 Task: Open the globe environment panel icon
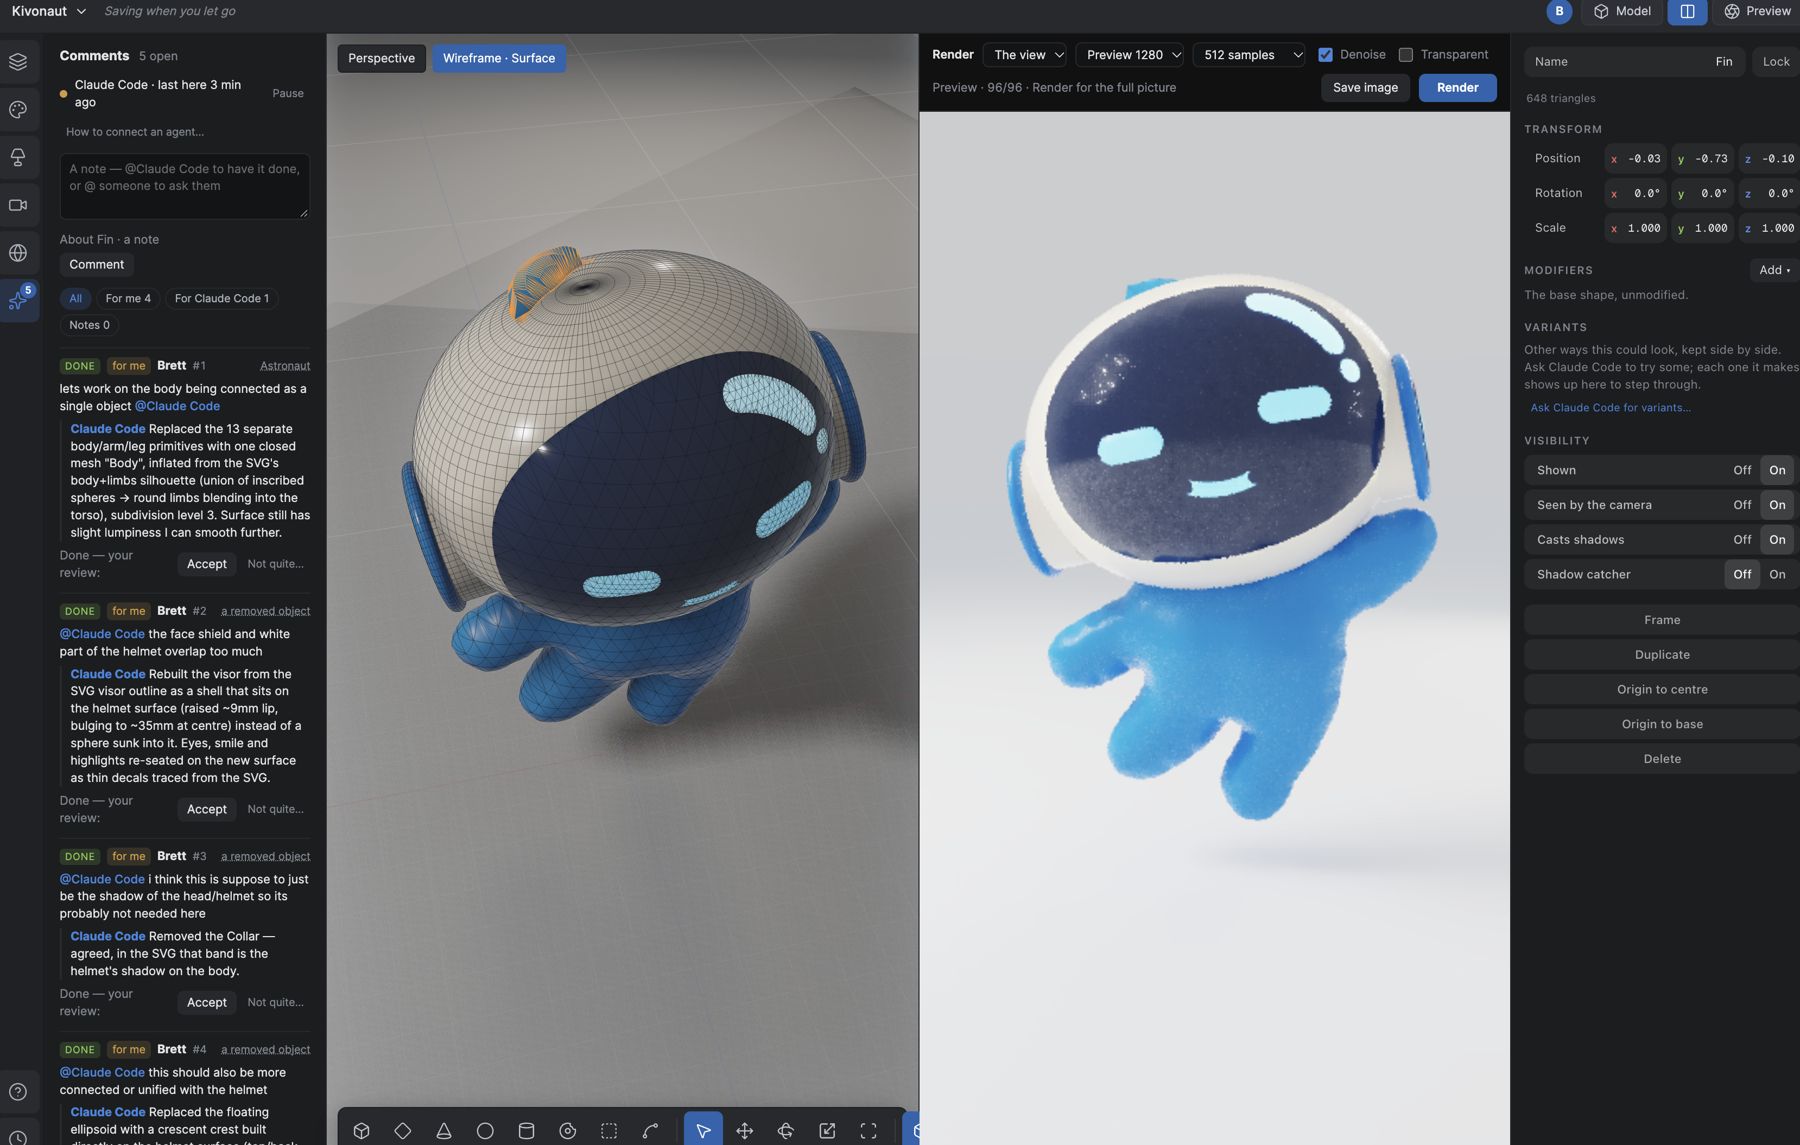(x=18, y=253)
